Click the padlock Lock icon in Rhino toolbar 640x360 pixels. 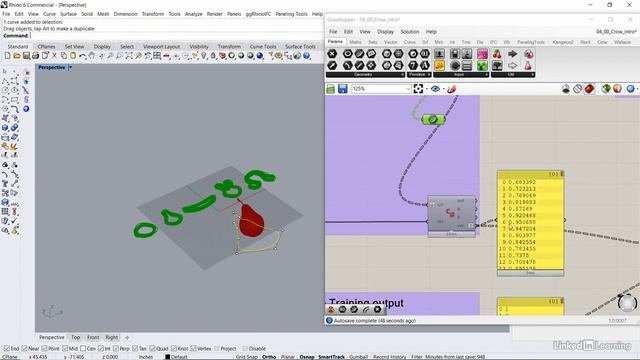[x=213, y=56]
